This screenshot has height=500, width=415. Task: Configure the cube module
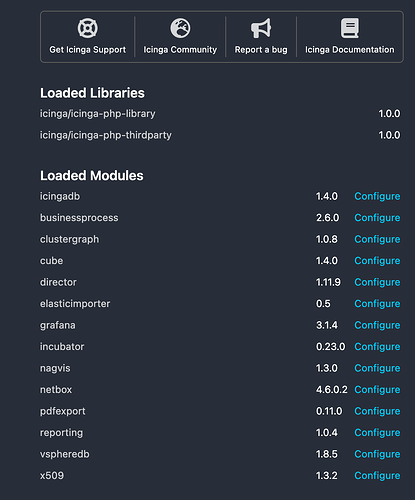[x=377, y=261]
